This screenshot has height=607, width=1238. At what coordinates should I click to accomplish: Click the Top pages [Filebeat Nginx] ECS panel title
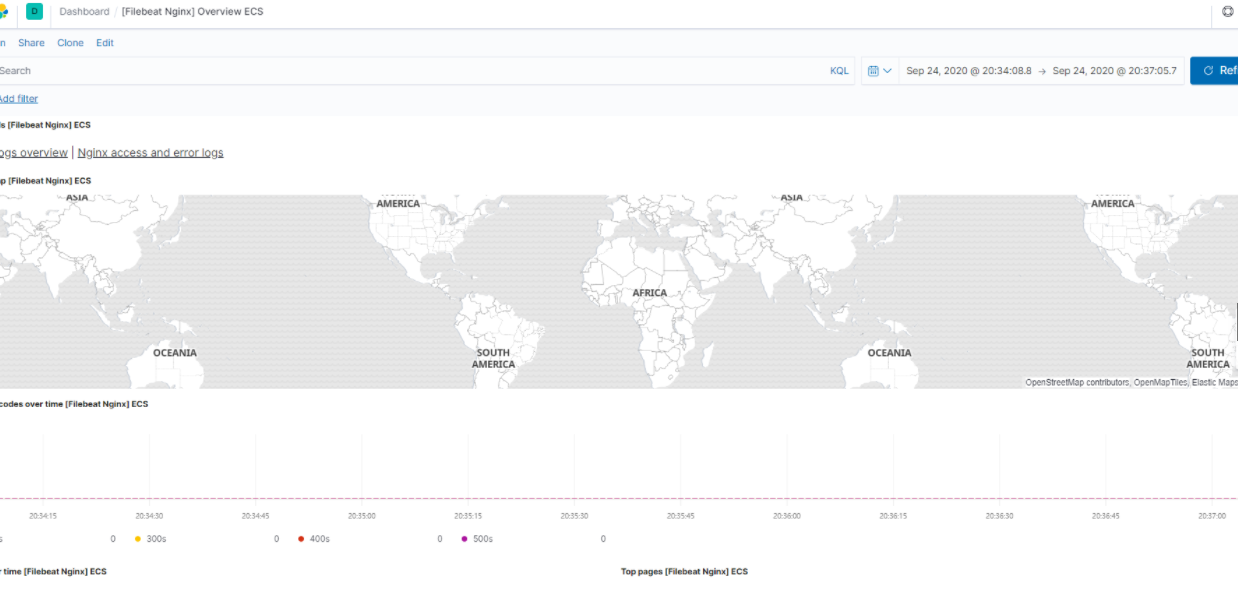[x=684, y=572]
